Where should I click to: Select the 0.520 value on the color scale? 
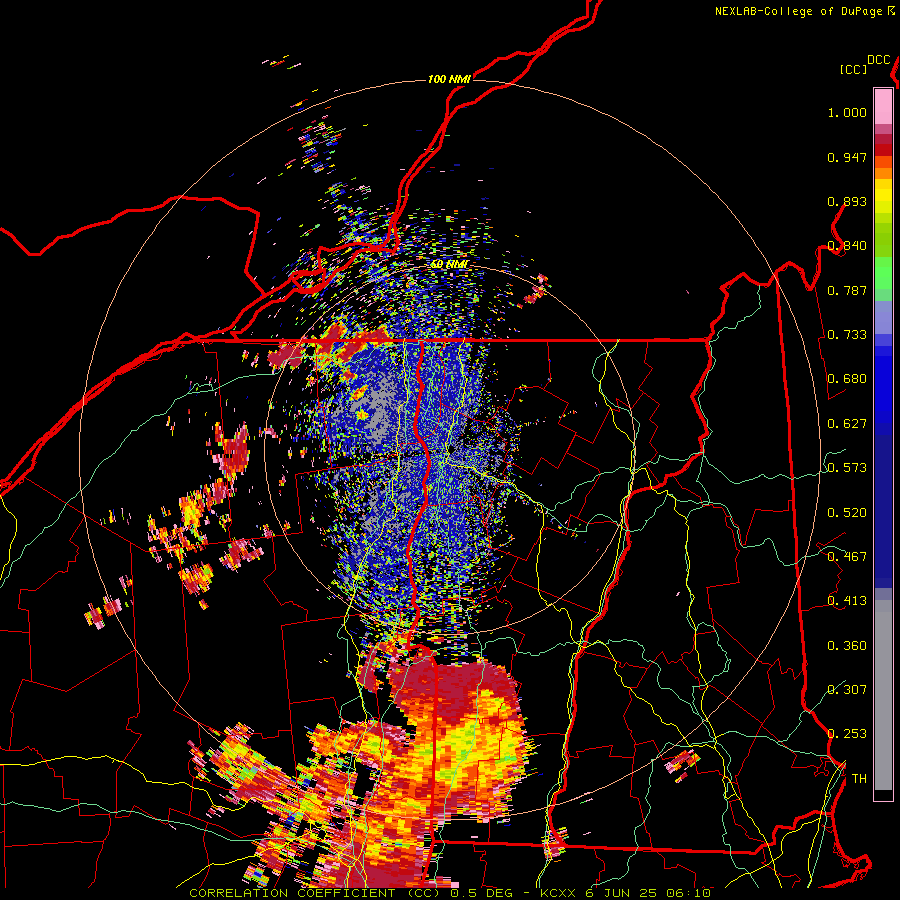point(847,513)
